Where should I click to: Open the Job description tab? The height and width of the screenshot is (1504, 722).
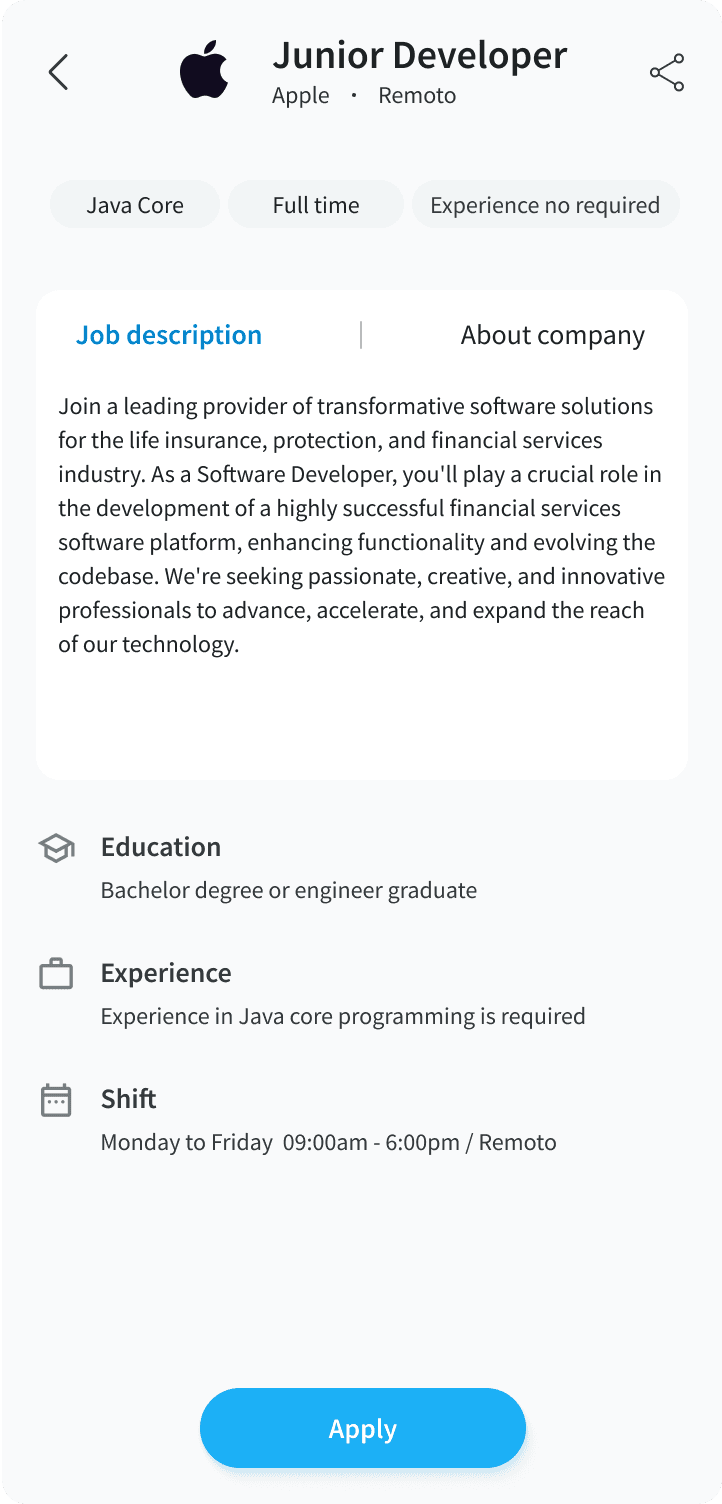click(169, 334)
